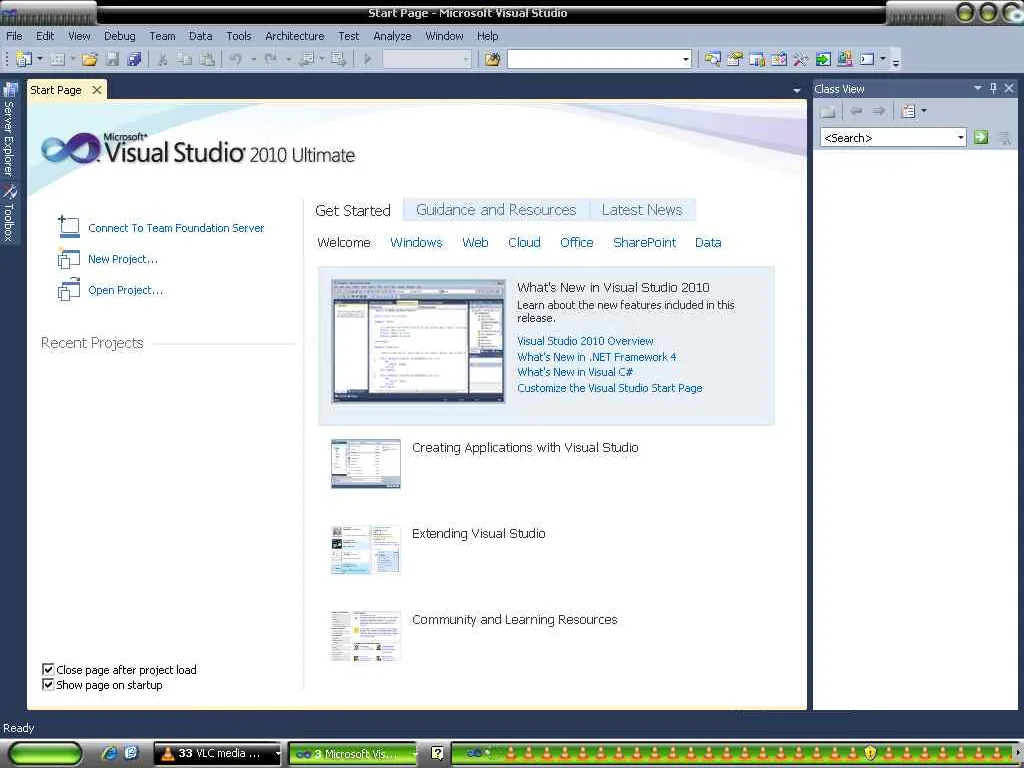Click Class View Forward arrow icon

879,112
